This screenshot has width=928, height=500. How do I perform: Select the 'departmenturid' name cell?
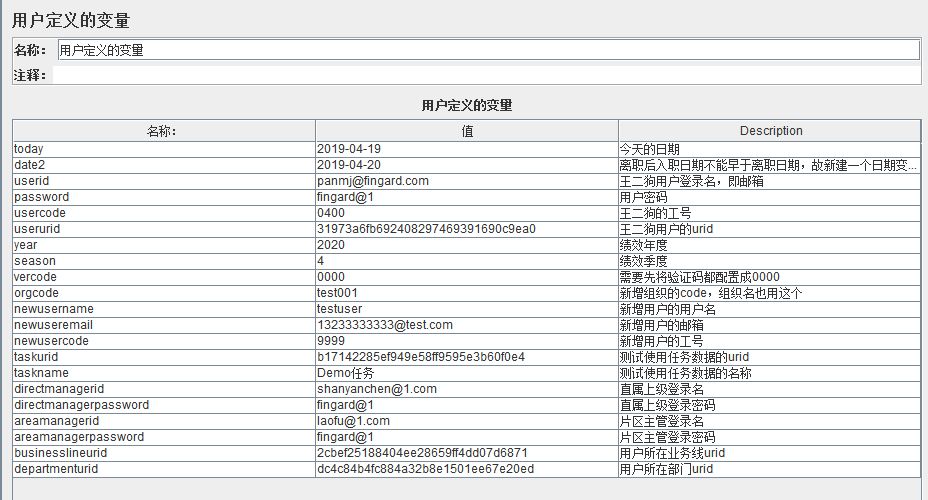tap(164, 469)
